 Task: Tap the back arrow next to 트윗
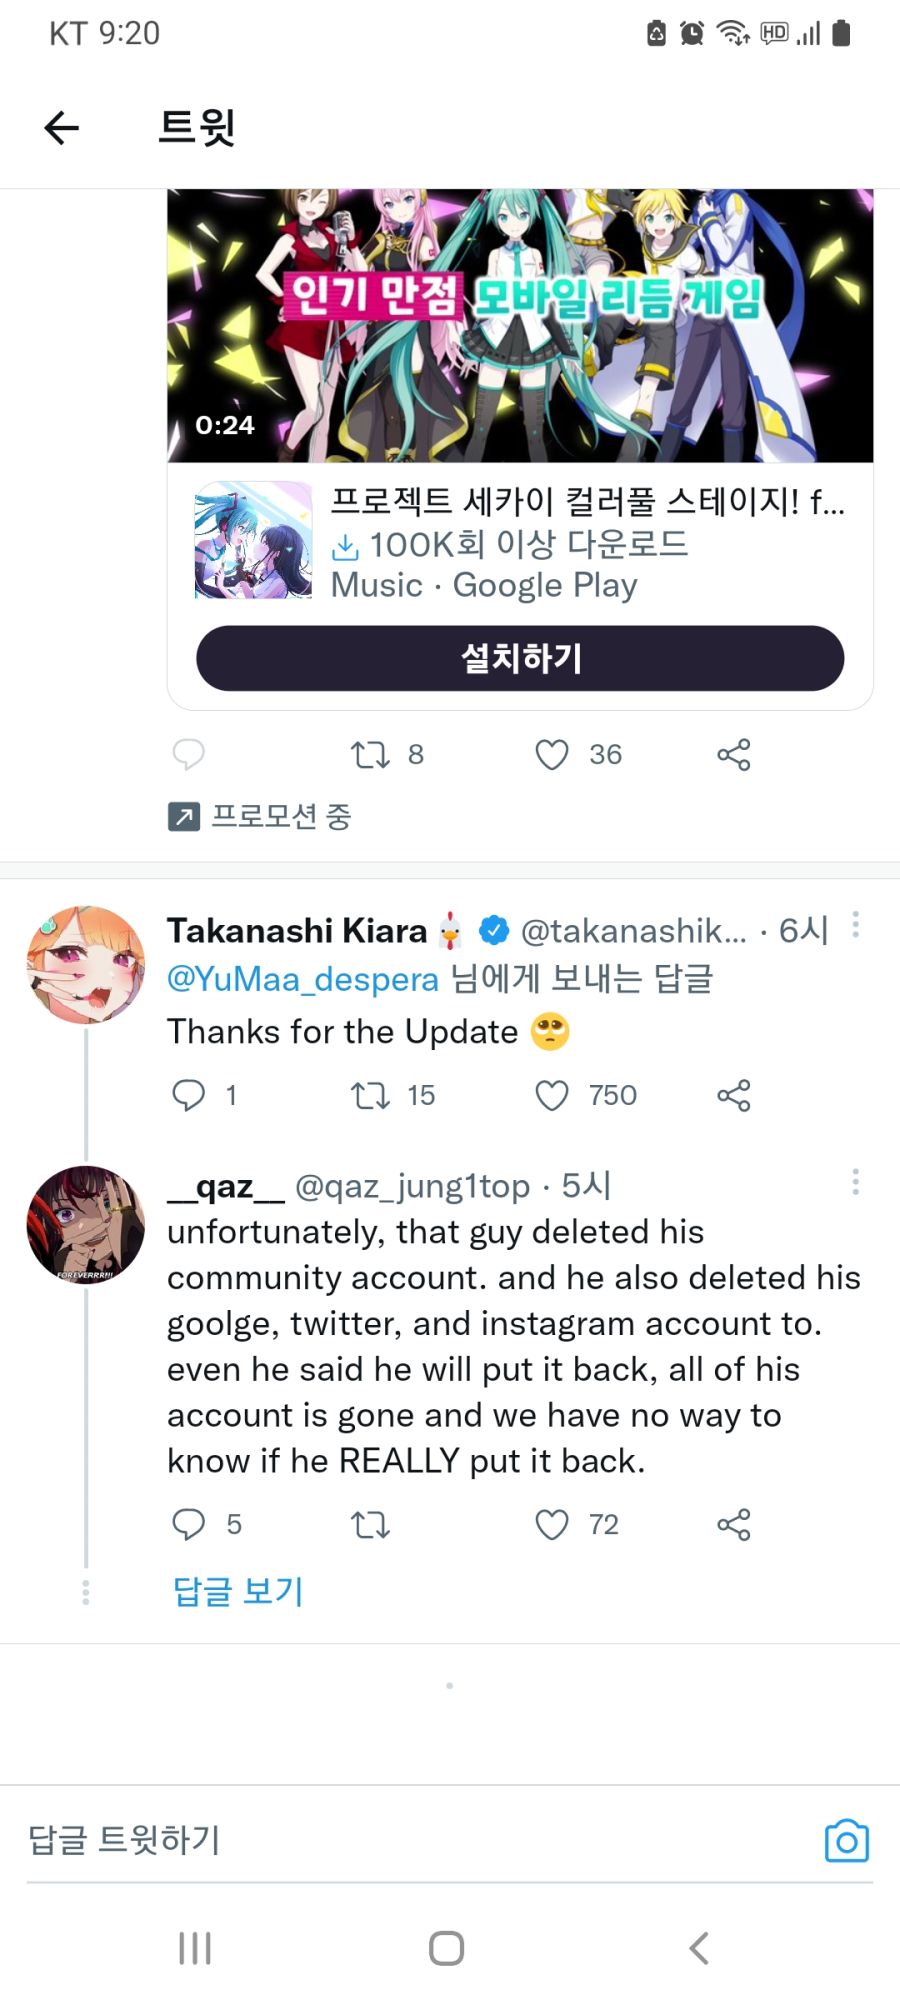click(x=62, y=128)
